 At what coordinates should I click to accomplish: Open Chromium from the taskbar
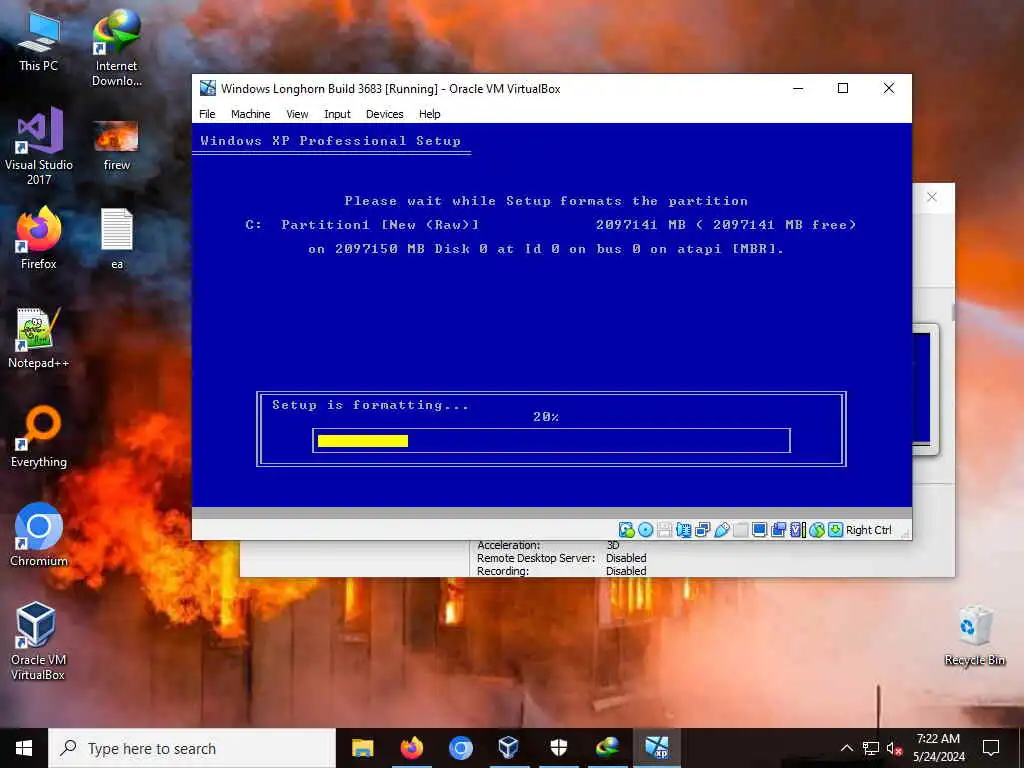click(x=460, y=748)
